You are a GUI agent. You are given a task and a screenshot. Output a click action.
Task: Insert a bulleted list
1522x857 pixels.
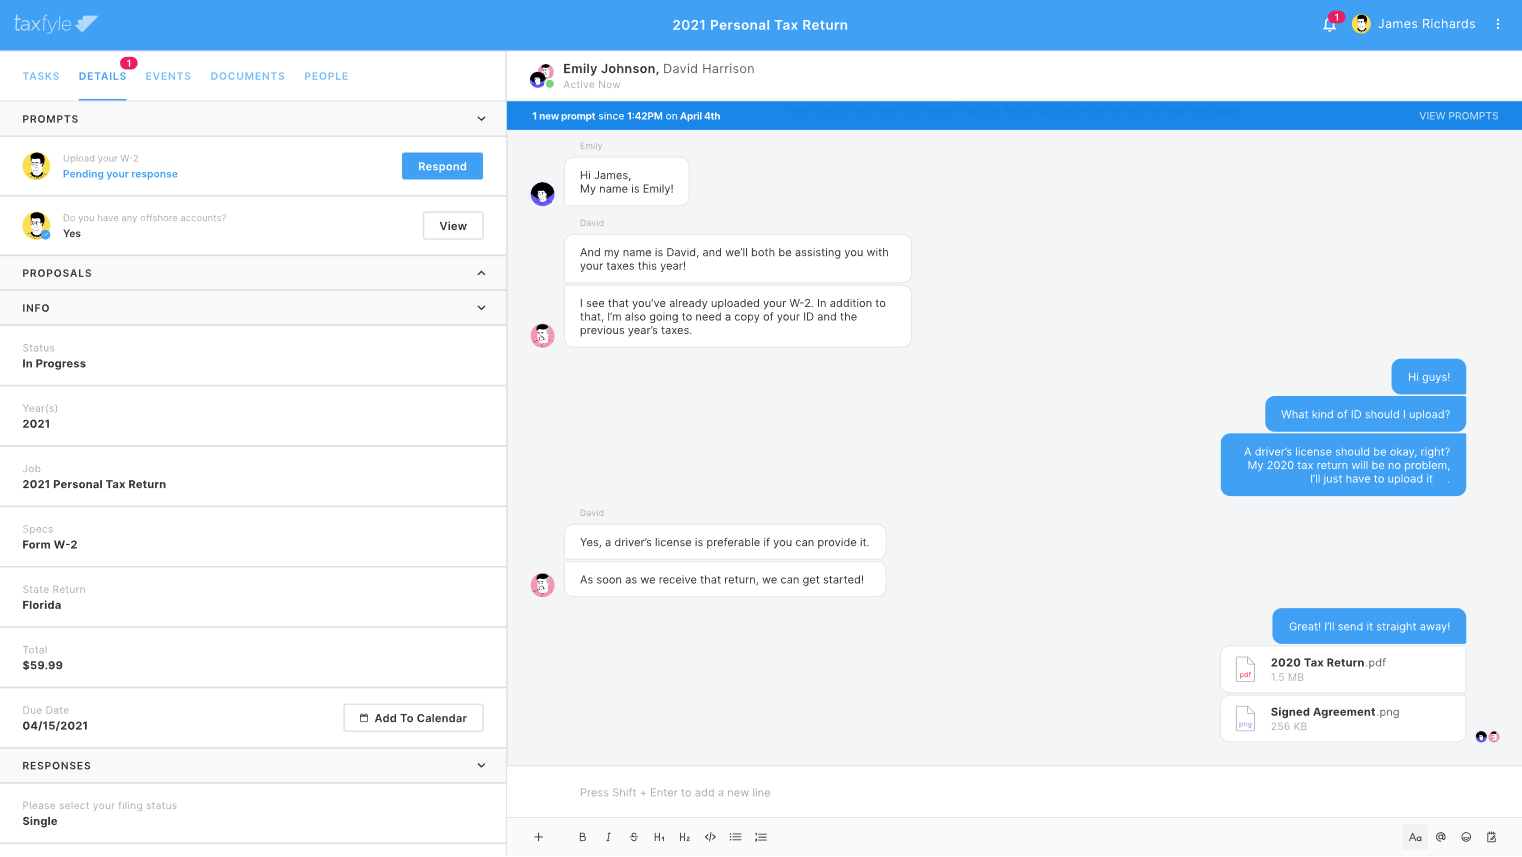pyautogui.click(x=735, y=837)
